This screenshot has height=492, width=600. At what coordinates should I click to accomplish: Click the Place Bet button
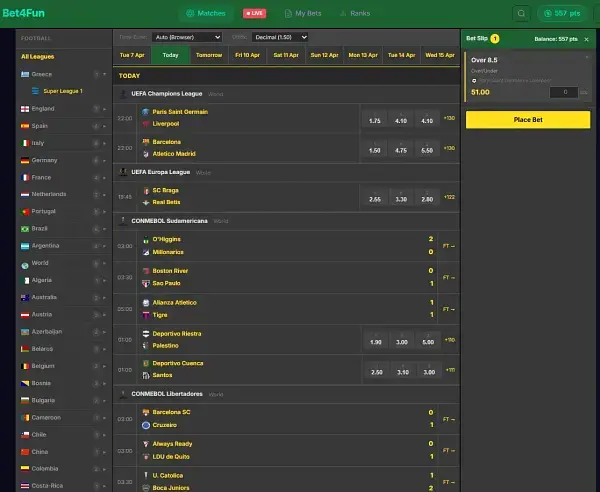(x=528, y=120)
